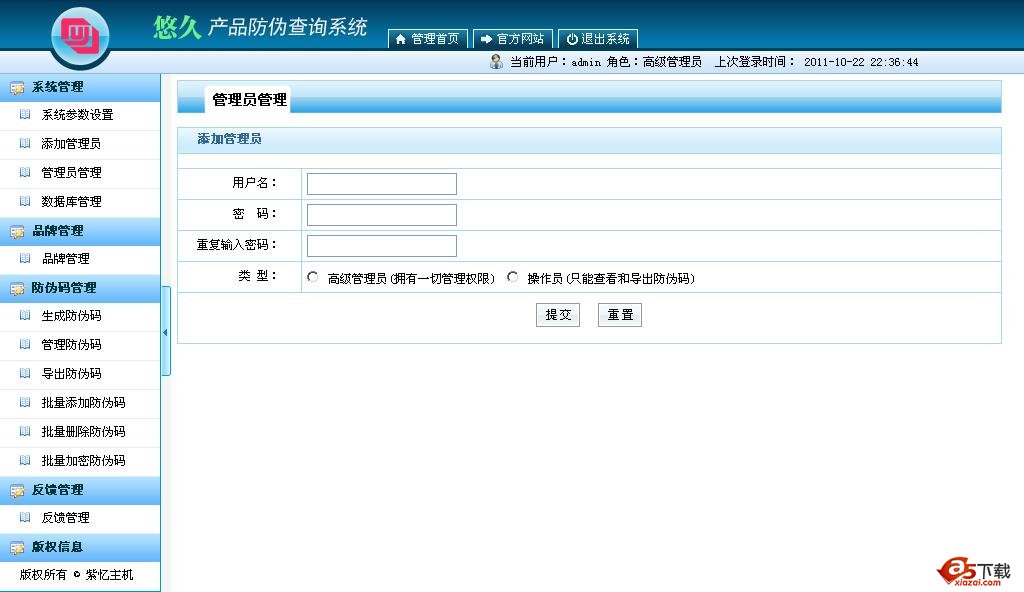The height and width of the screenshot is (592, 1024).
Task: Collapse the sidebar using the splitter arrow
Action: coord(166,332)
